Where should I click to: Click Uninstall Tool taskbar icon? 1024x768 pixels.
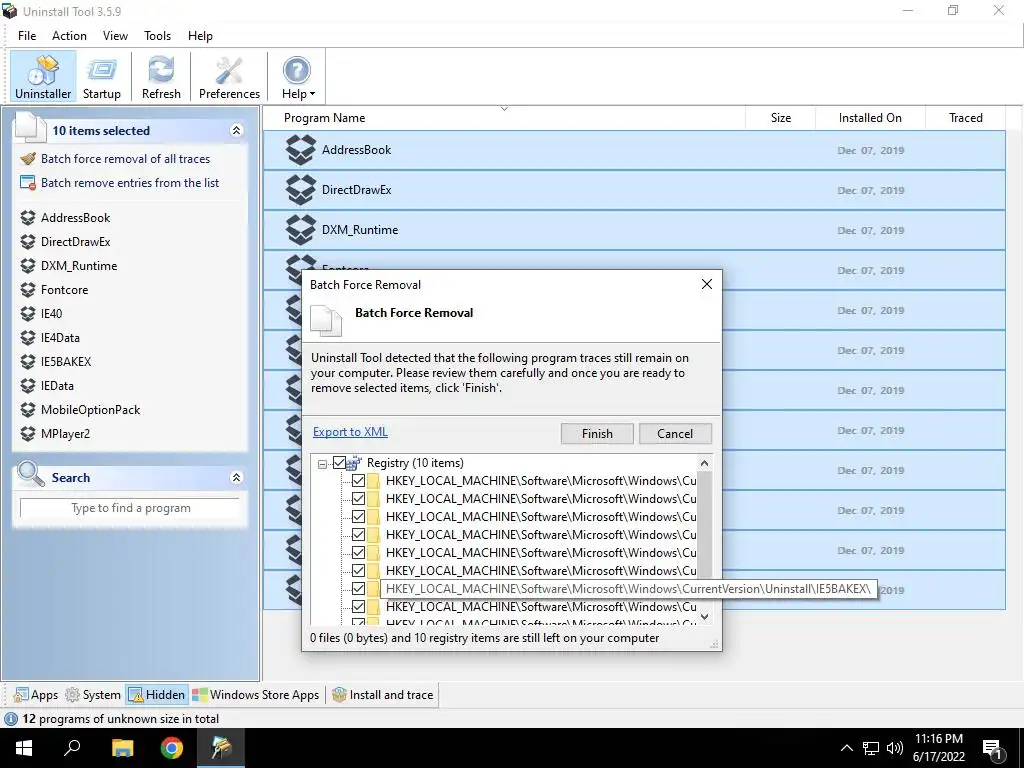click(221, 748)
